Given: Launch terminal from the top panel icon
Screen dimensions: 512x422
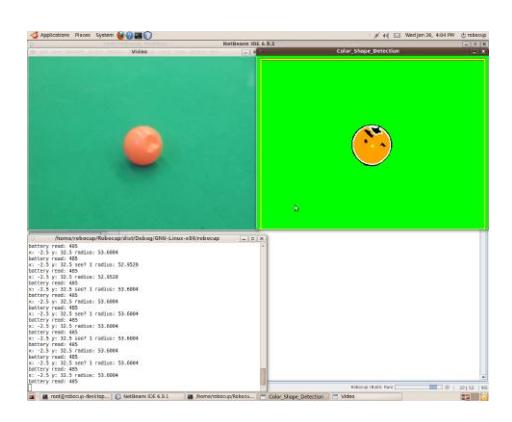Looking at the screenshot, I should point(138,35).
